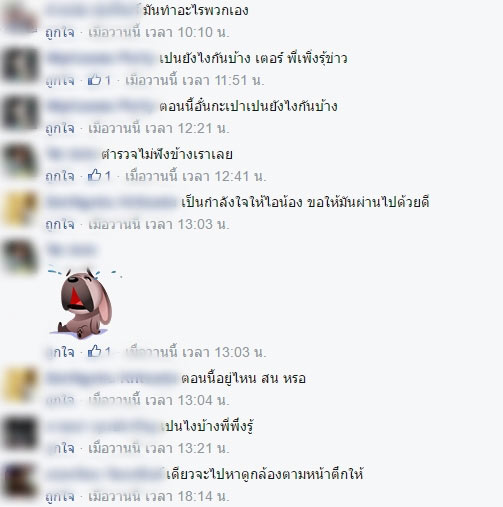Viewport: 503px width, 507px height.
Task: Open yellow avatar beside 13:03 encouragement comment
Action: coord(20,209)
